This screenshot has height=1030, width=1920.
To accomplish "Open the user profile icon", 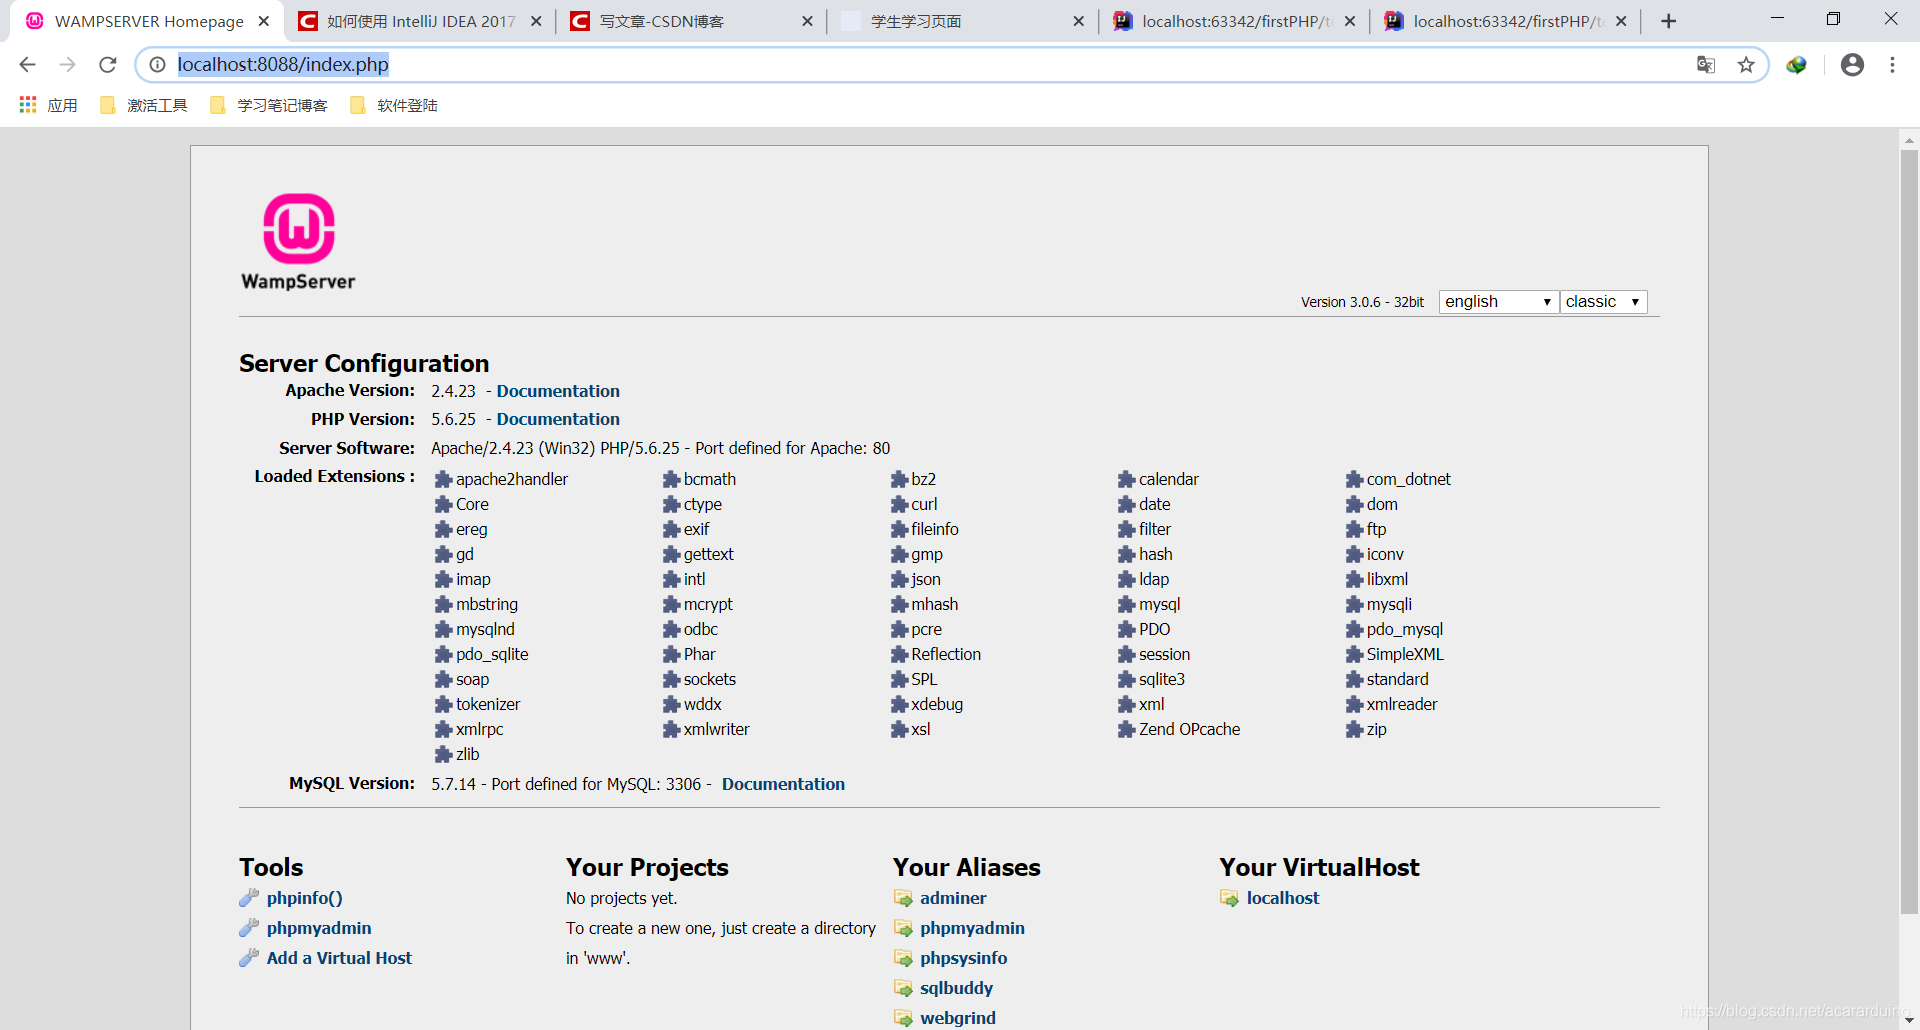I will [x=1852, y=64].
